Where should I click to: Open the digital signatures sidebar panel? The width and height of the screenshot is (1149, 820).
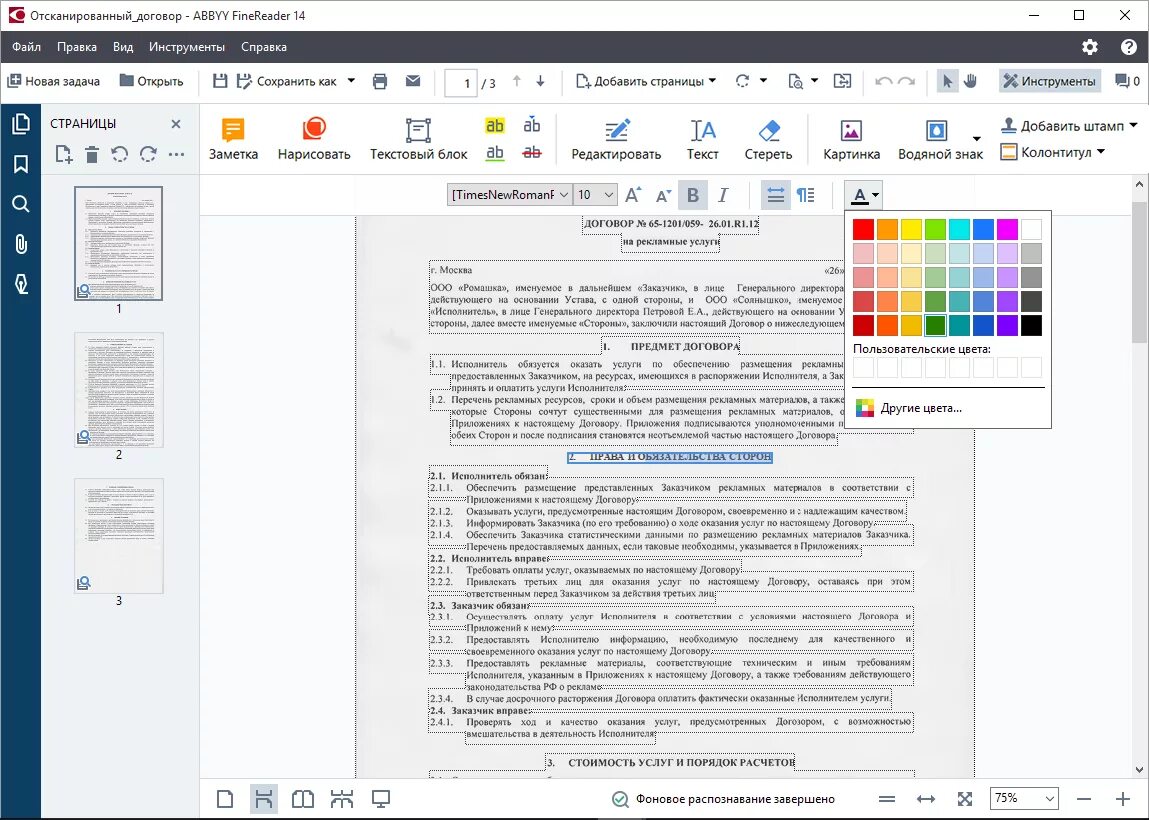tap(21, 284)
